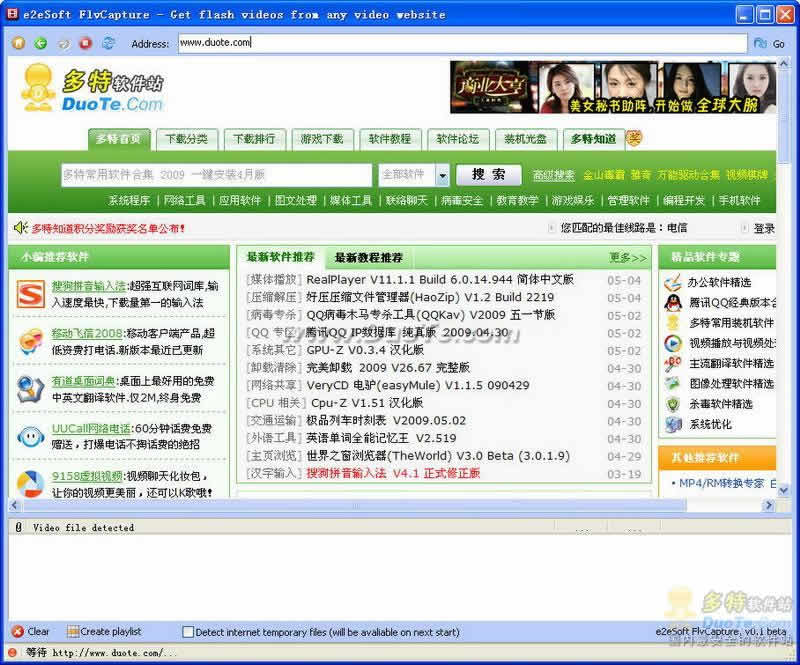Click the UUCall smiley face icon

[x=30, y=437]
